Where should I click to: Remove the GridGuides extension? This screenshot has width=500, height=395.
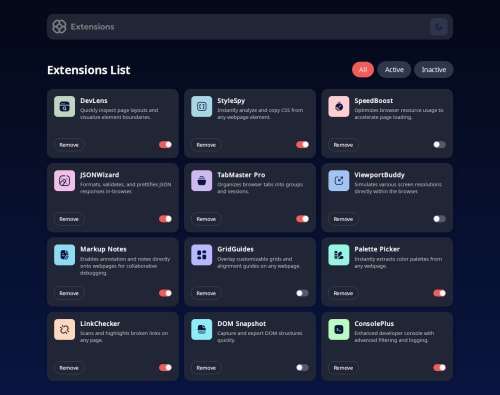(206, 293)
